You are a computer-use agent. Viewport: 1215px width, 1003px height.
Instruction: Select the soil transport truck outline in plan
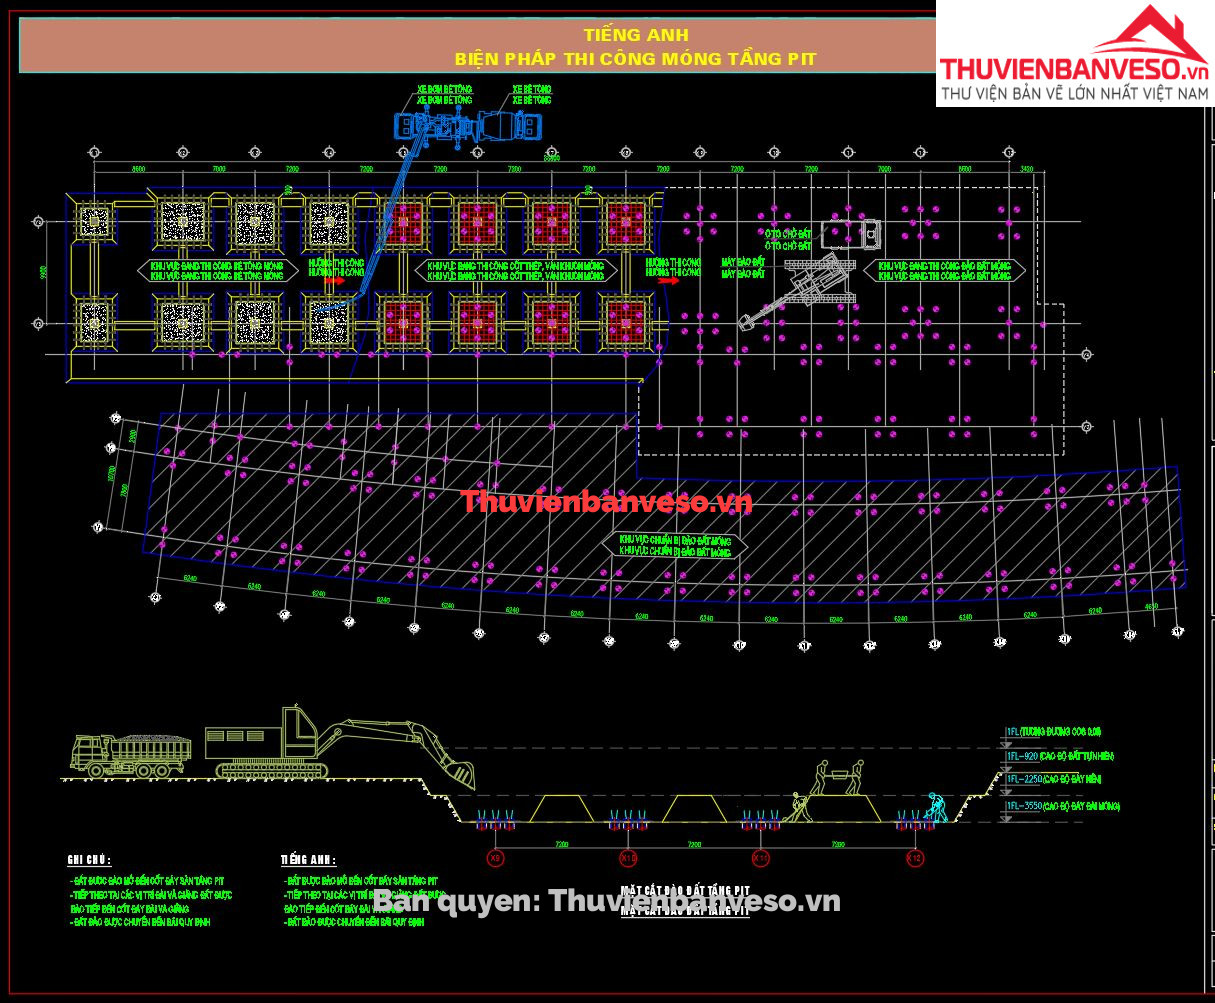coord(851,234)
